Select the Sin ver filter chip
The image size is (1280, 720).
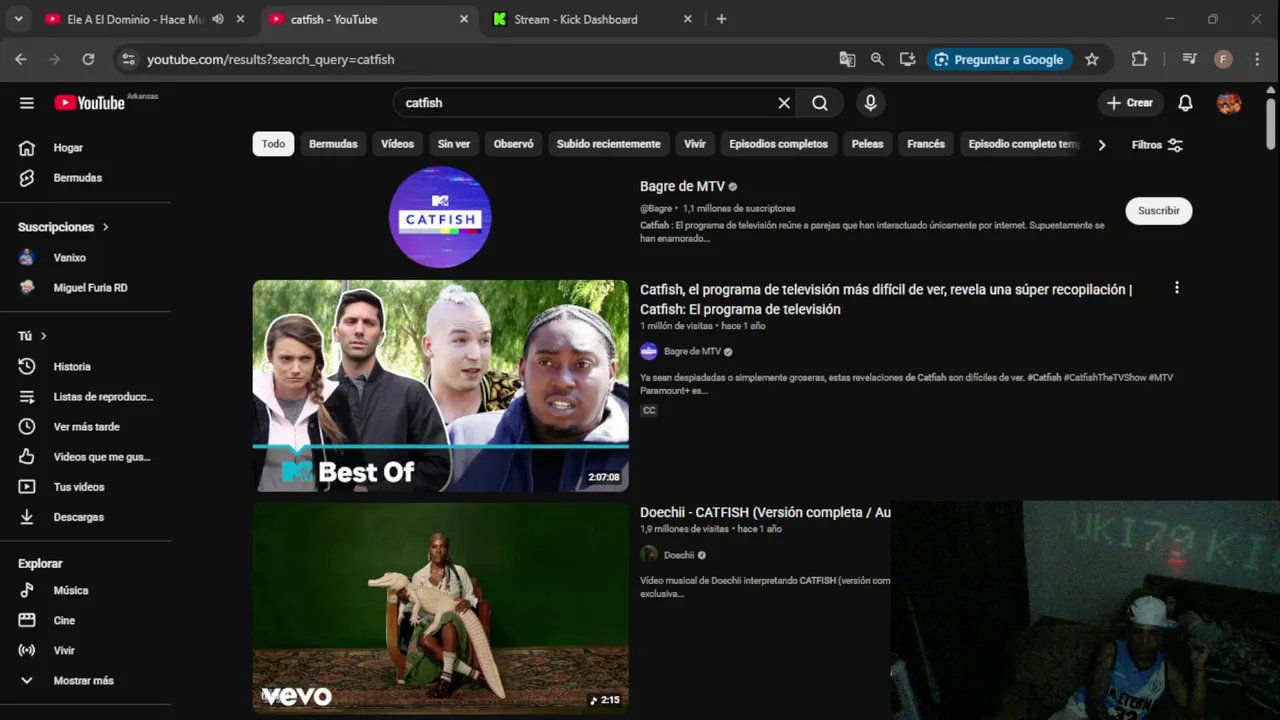454,144
